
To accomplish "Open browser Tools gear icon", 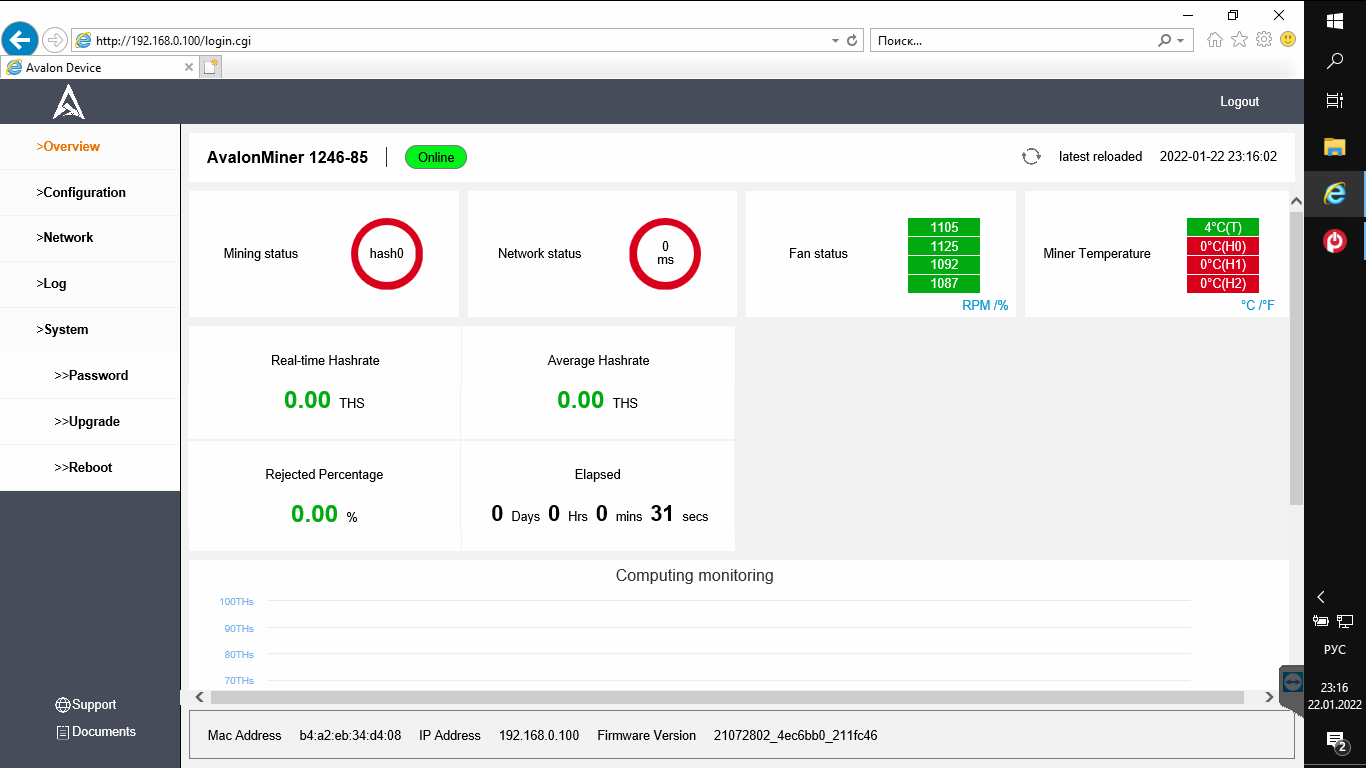I will coord(1264,40).
